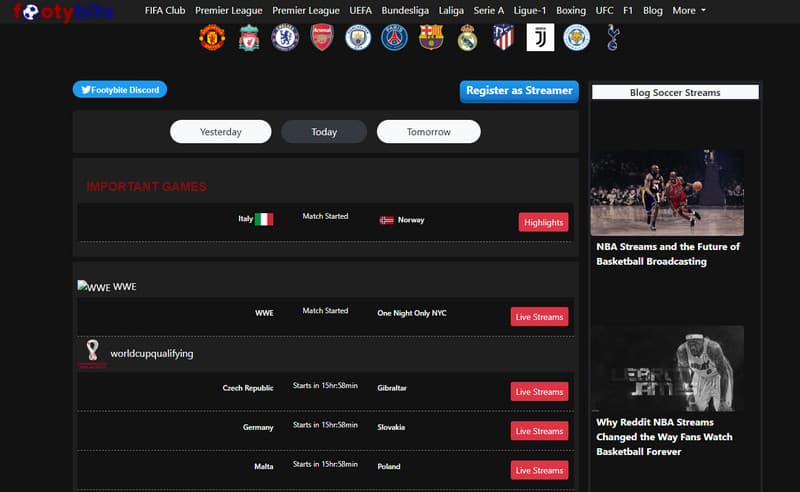Viewport: 800px width, 492px height.
Task: Select the Tottenham Hotspur cockerel logo
Action: point(612,38)
